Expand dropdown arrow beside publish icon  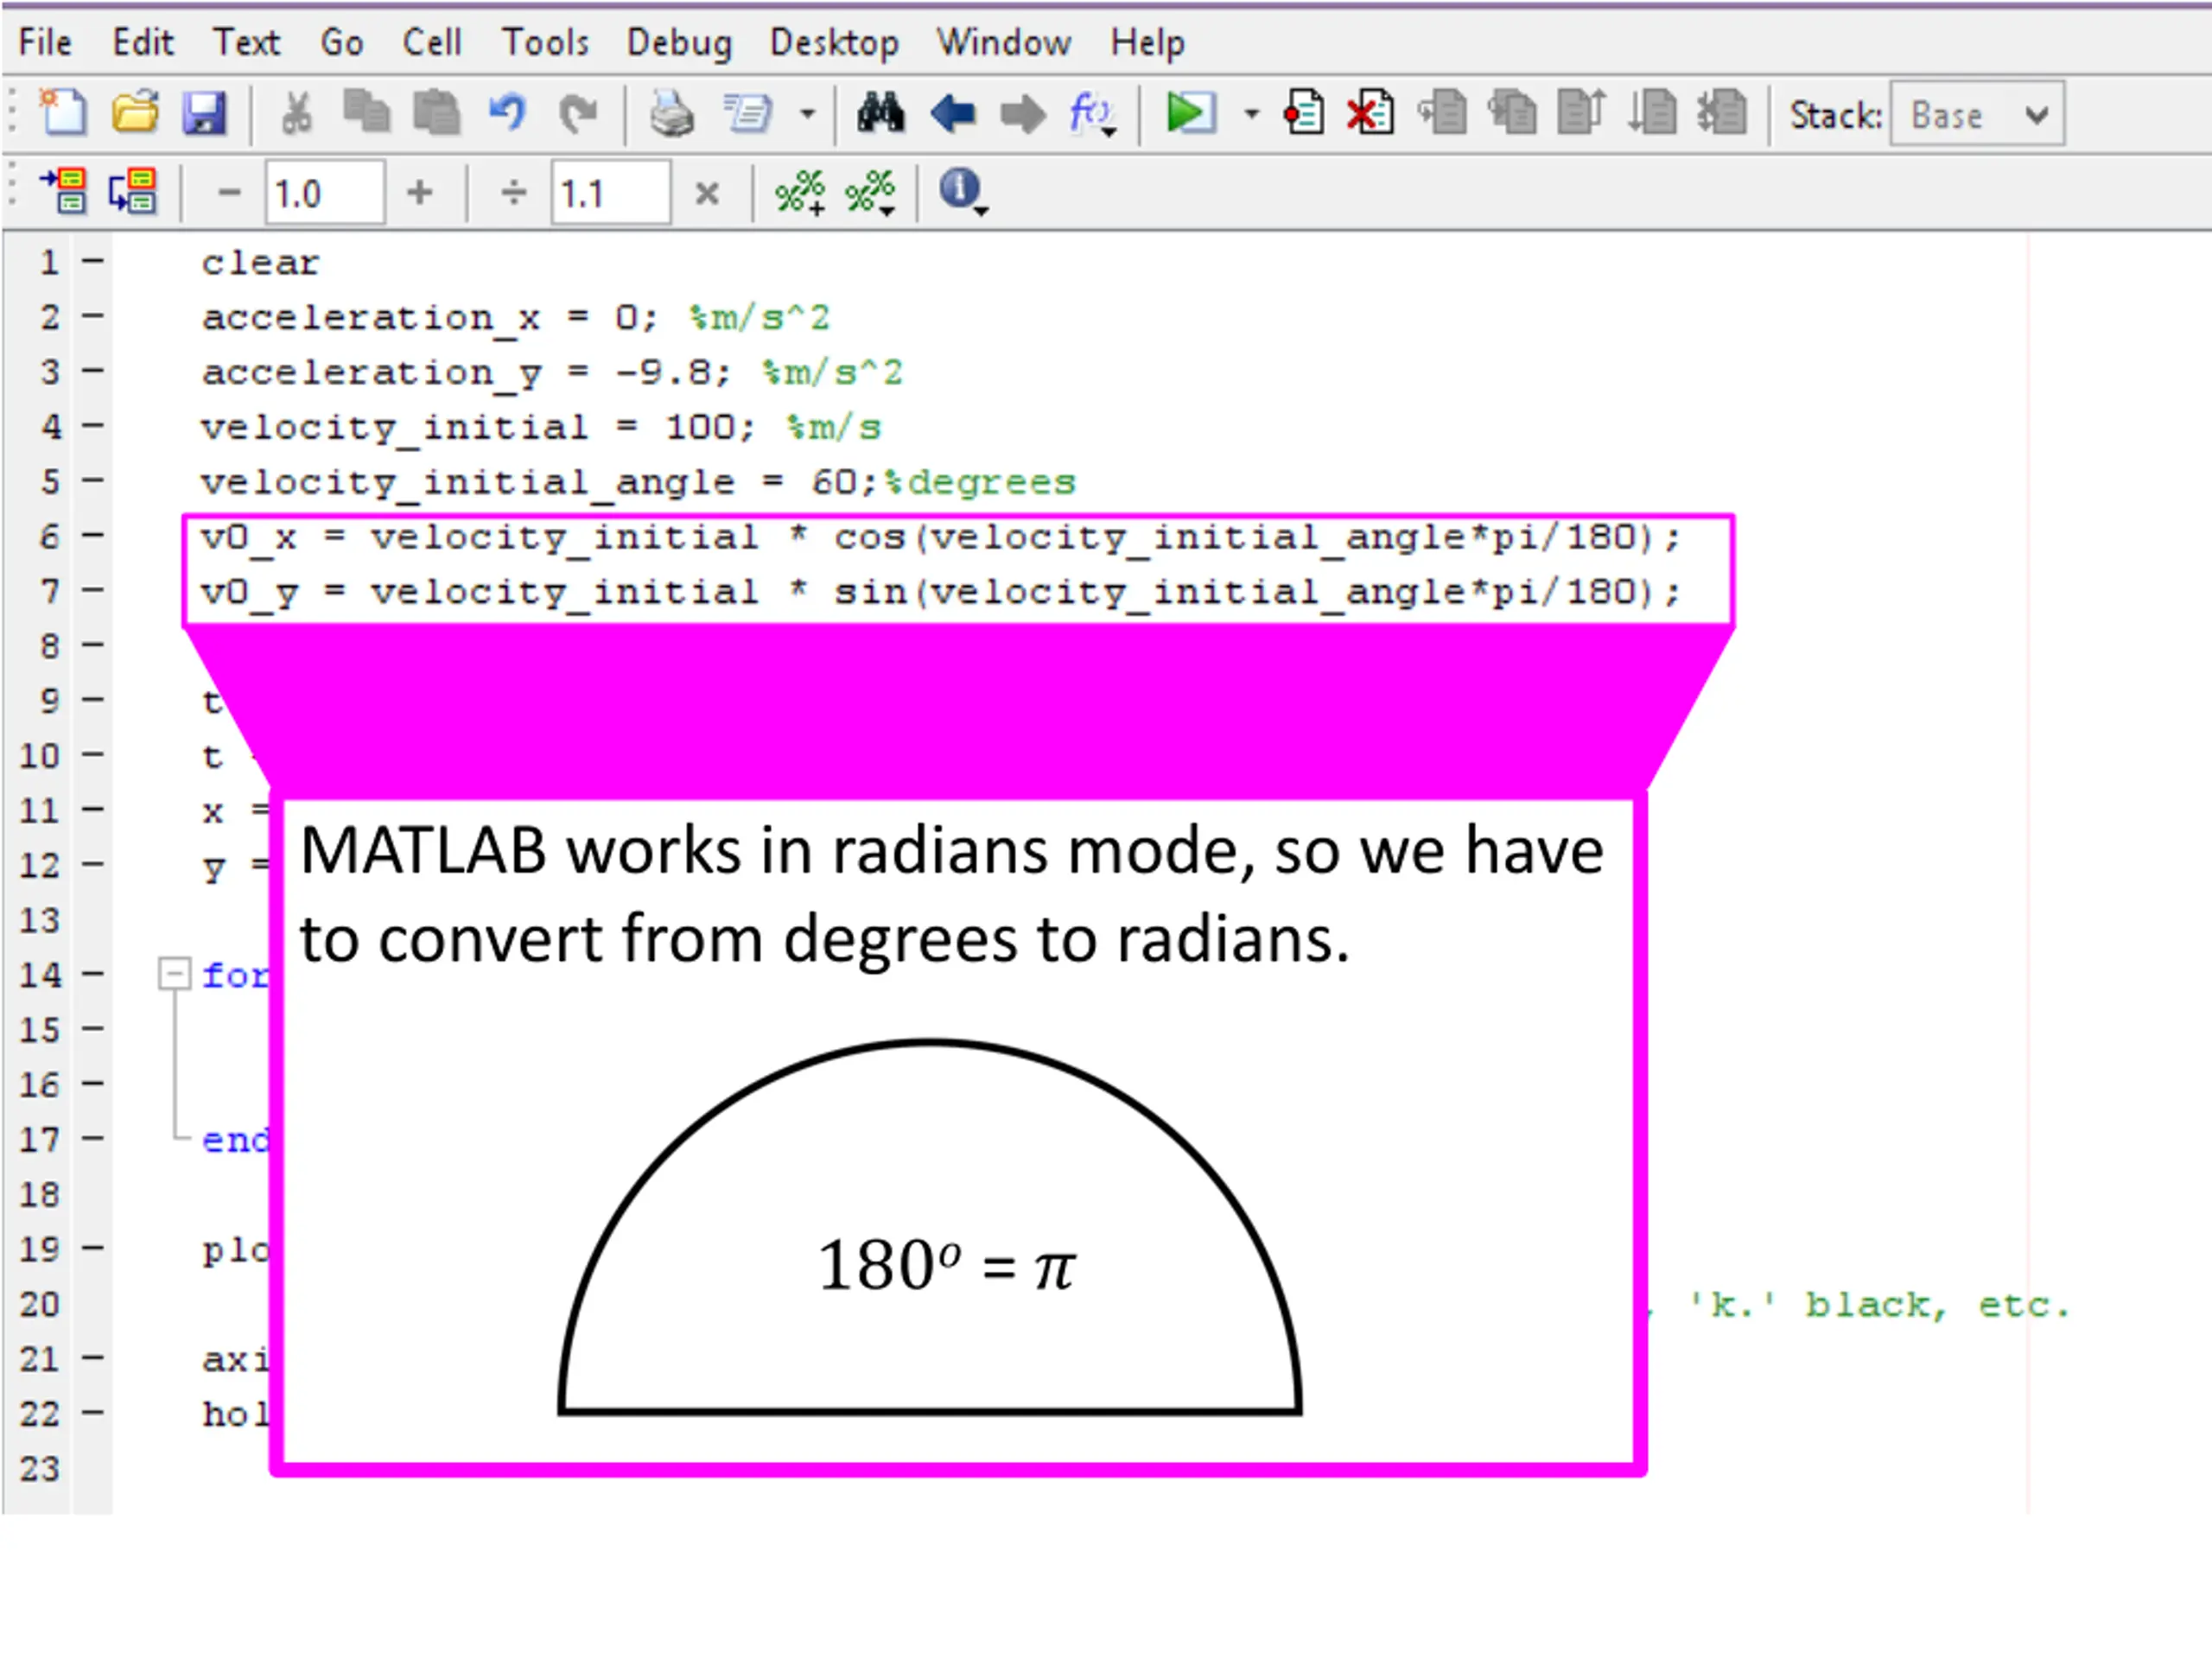807,113
